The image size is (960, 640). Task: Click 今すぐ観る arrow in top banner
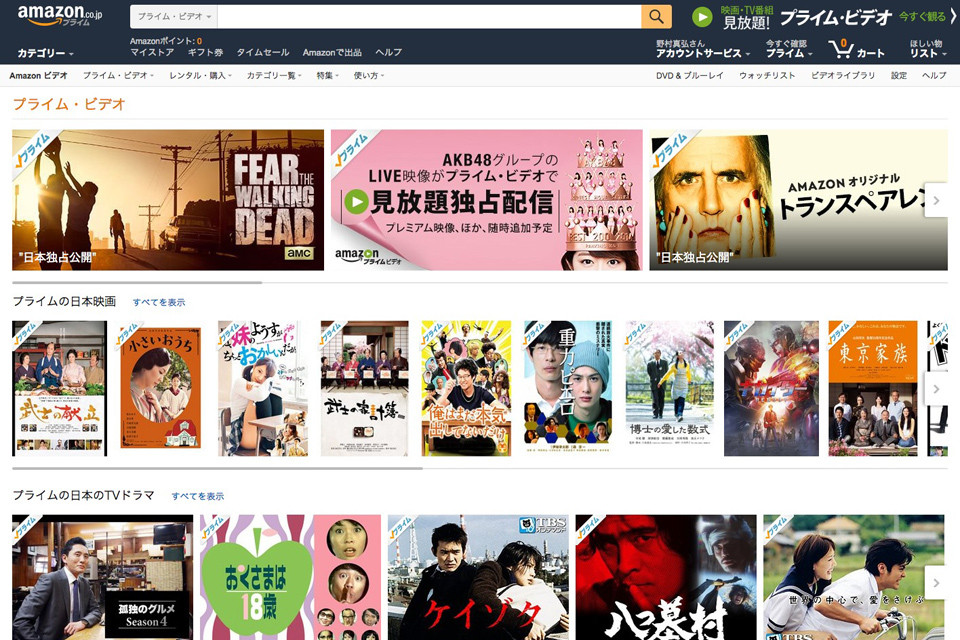click(x=927, y=17)
